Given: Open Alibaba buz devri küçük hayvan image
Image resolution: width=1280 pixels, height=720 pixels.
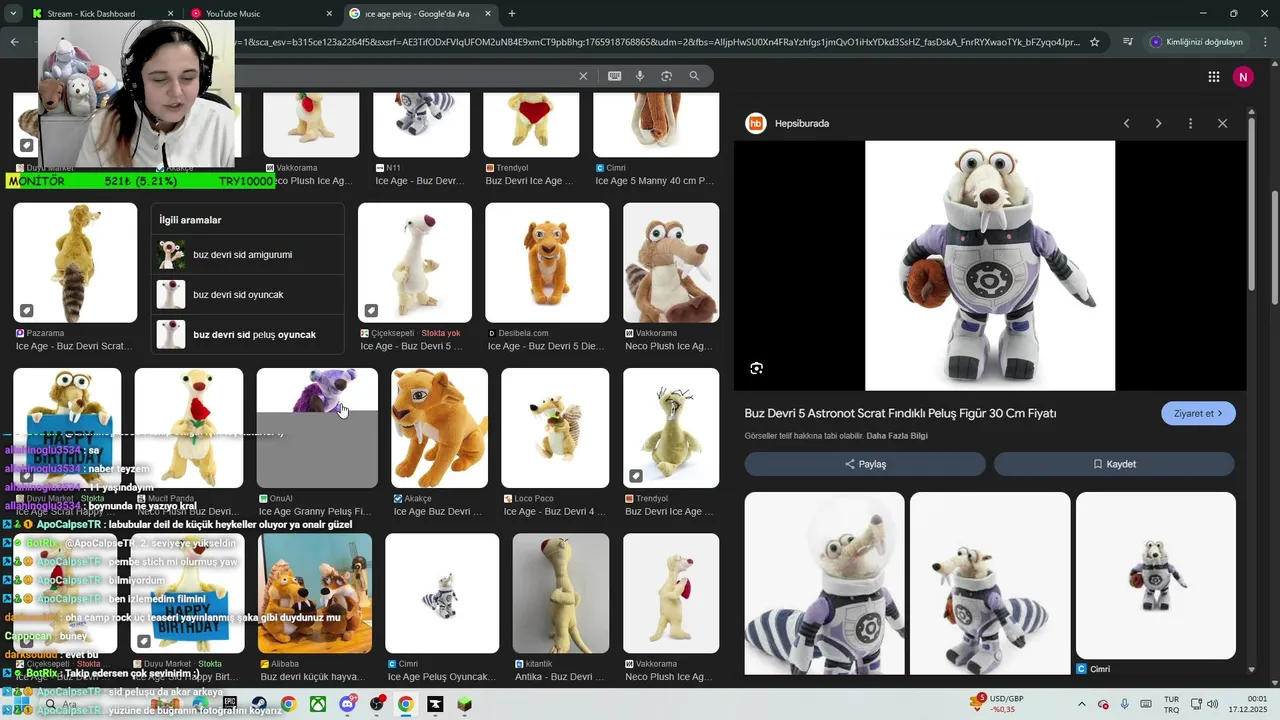Looking at the screenshot, I should click(315, 593).
